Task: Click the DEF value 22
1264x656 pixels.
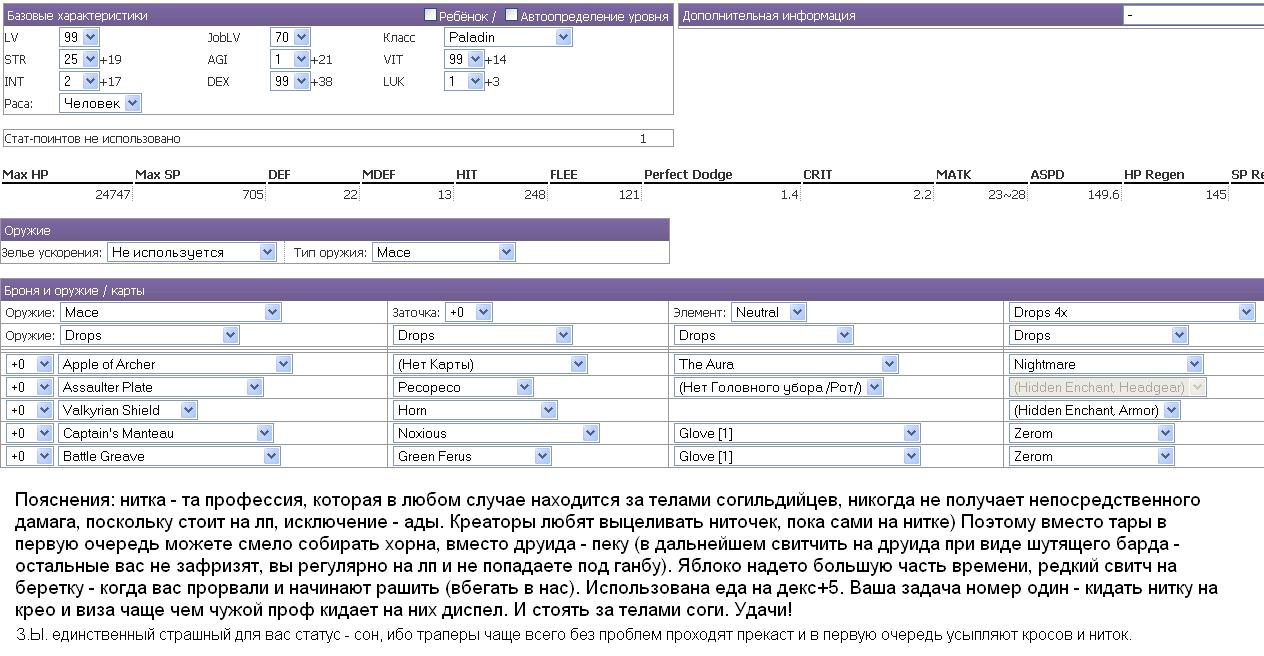Action: coord(350,195)
